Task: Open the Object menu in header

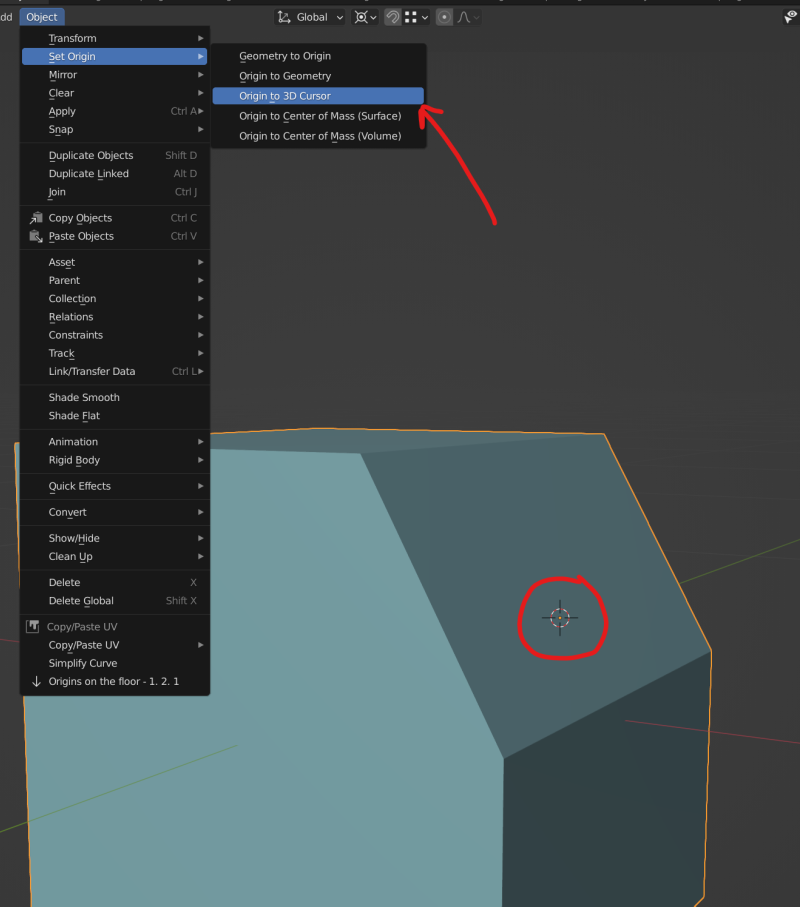Action: pos(42,17)
